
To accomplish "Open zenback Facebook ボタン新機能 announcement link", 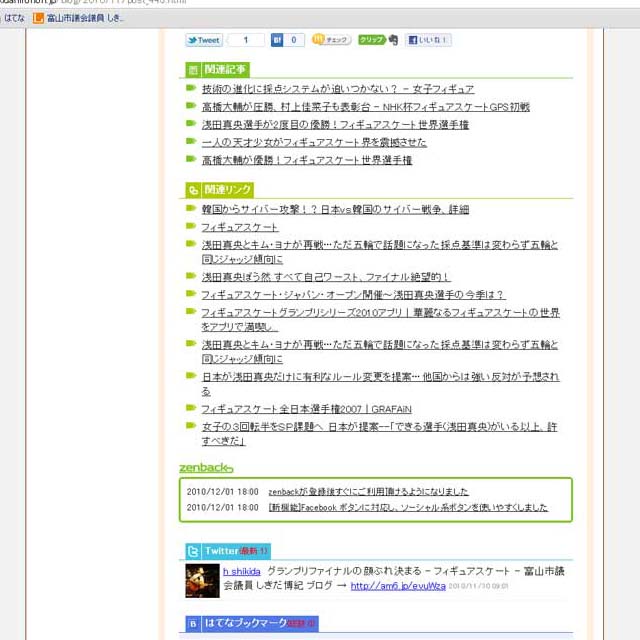I will coord(408,507).
